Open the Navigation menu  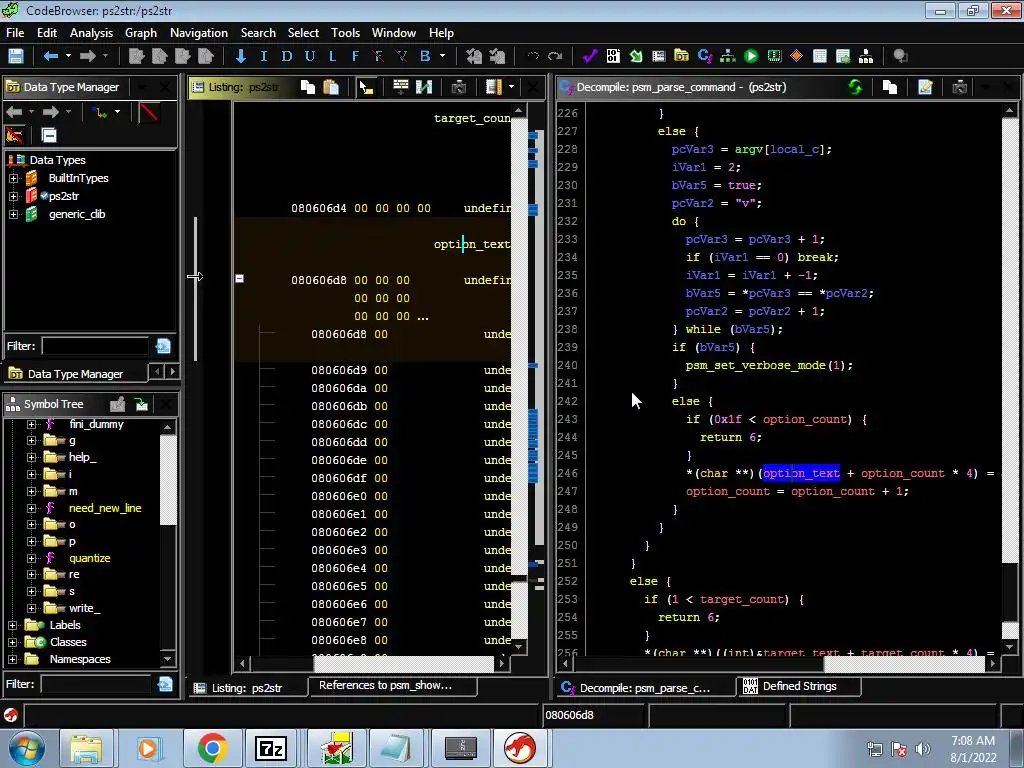tap(199, 33)
